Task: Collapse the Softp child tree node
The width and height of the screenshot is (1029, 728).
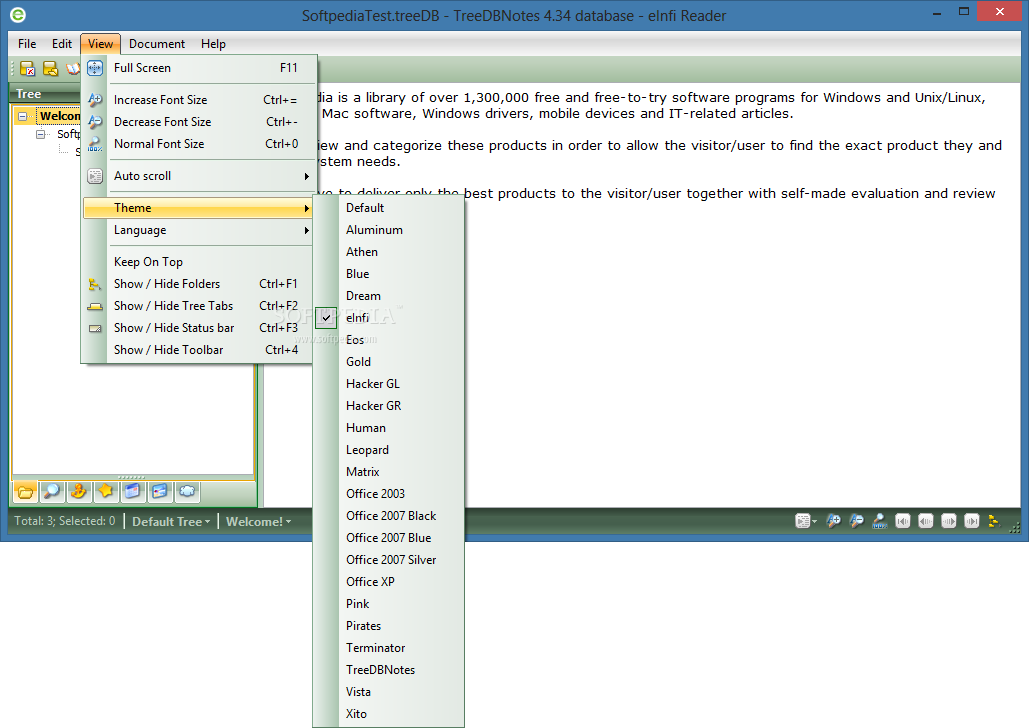Action: 41,134
